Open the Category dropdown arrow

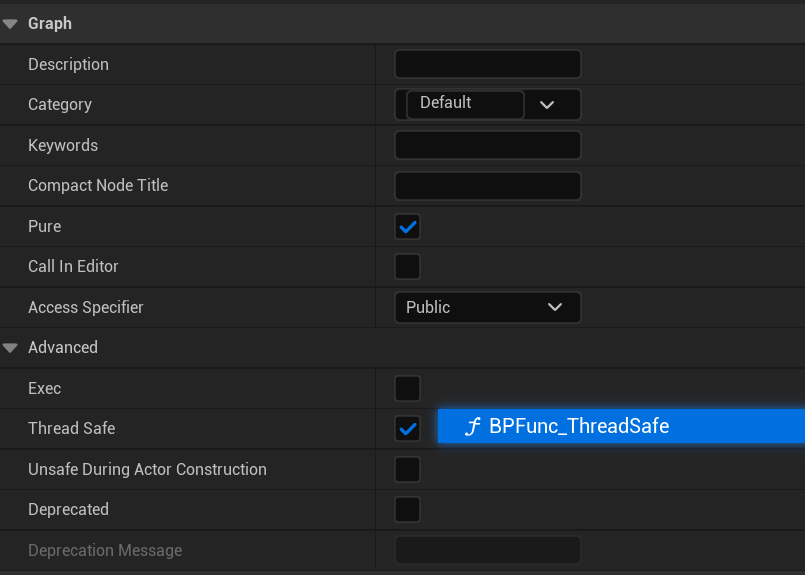pyautogui.click(x=547, y=104)
